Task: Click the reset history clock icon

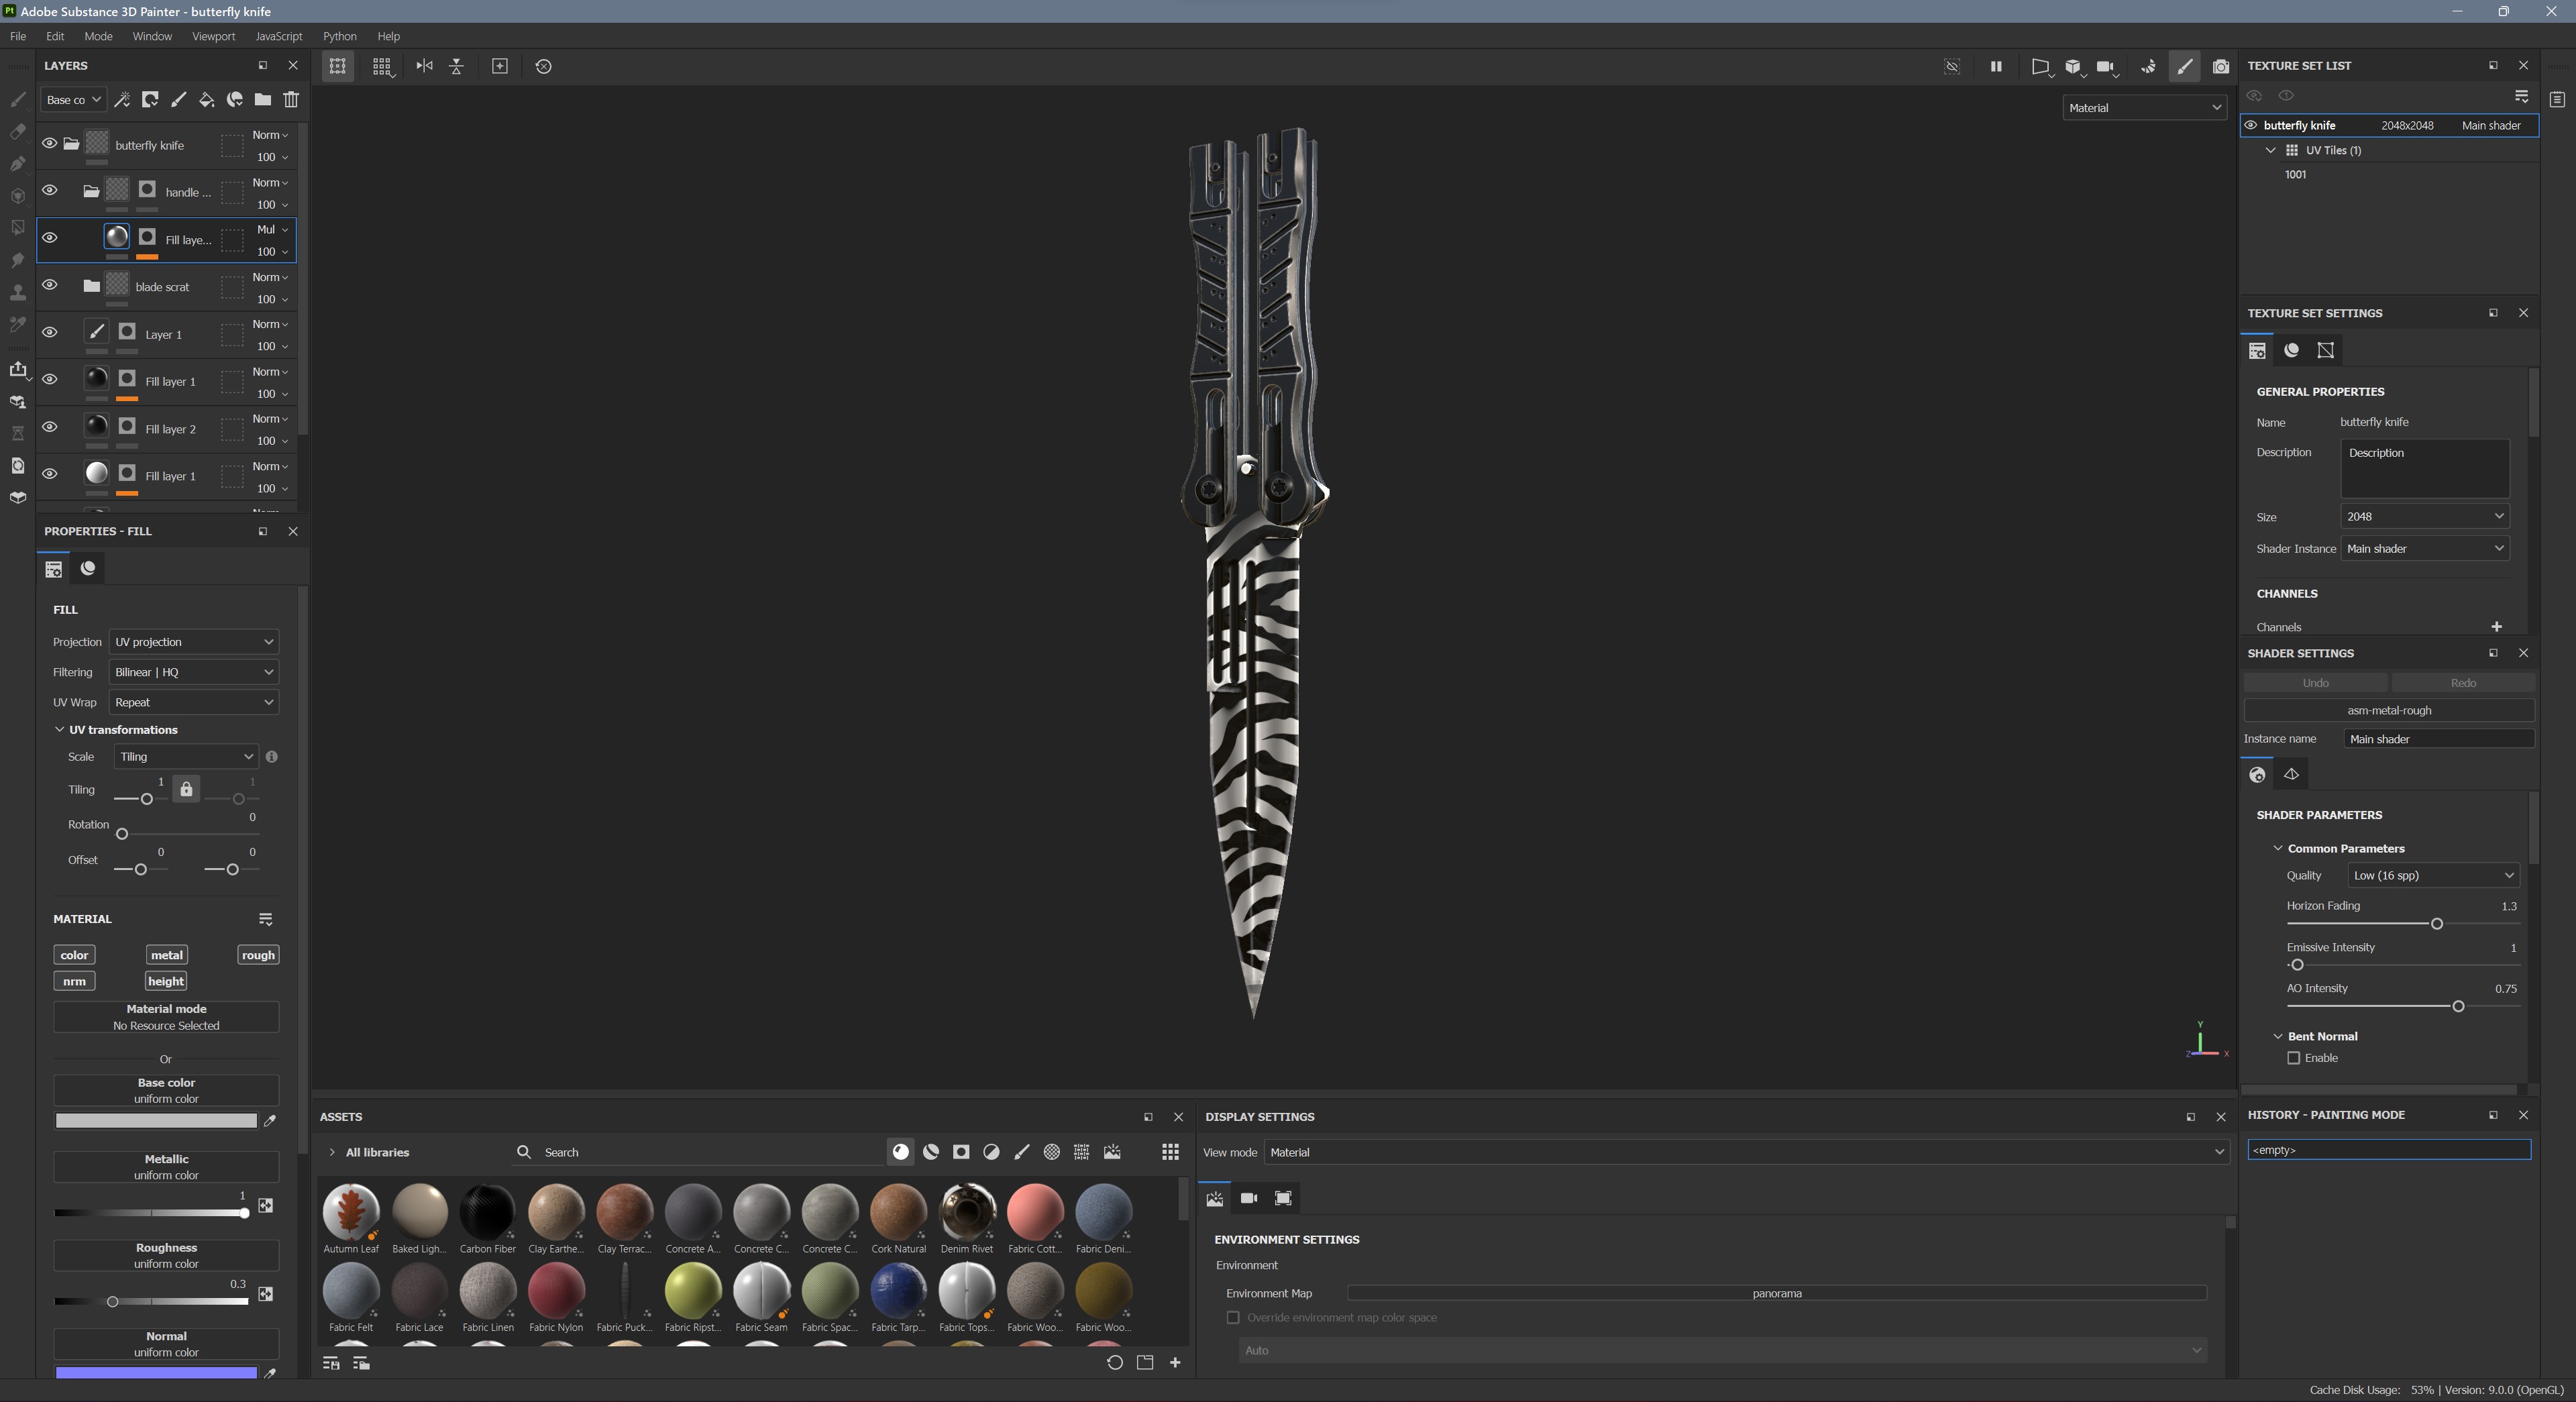Action: tap(543, 66)
